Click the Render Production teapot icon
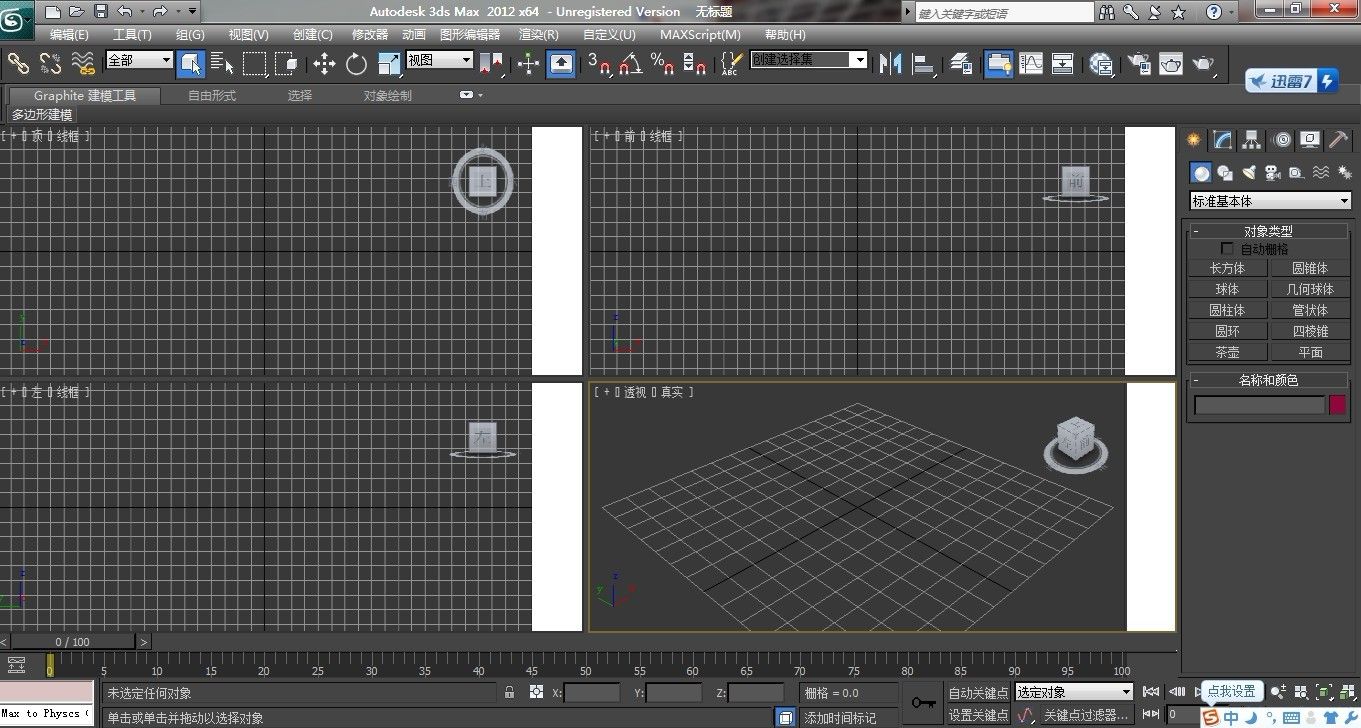The width and height of the screenshot is (1361, 728). point(1204,63)
